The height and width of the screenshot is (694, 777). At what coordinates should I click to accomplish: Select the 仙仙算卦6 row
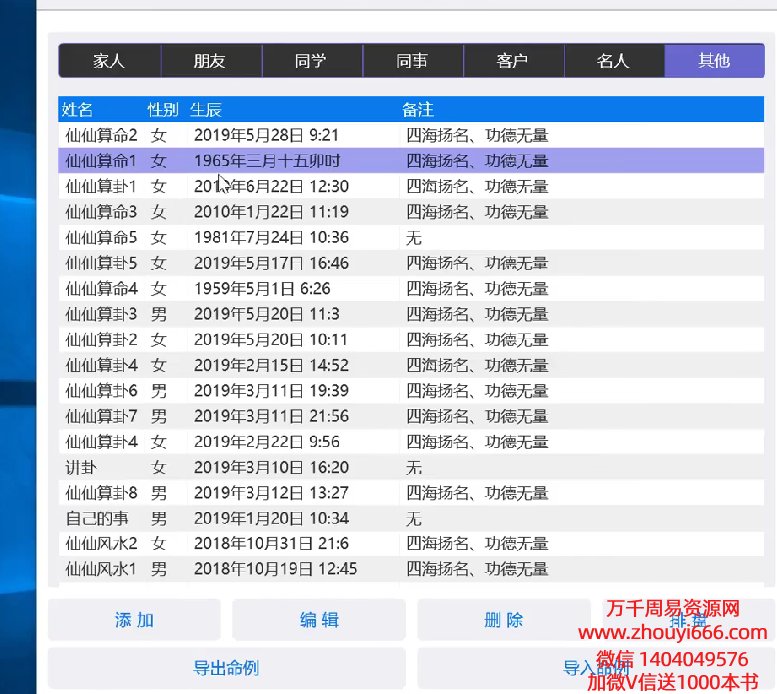(x=101, y=390)
